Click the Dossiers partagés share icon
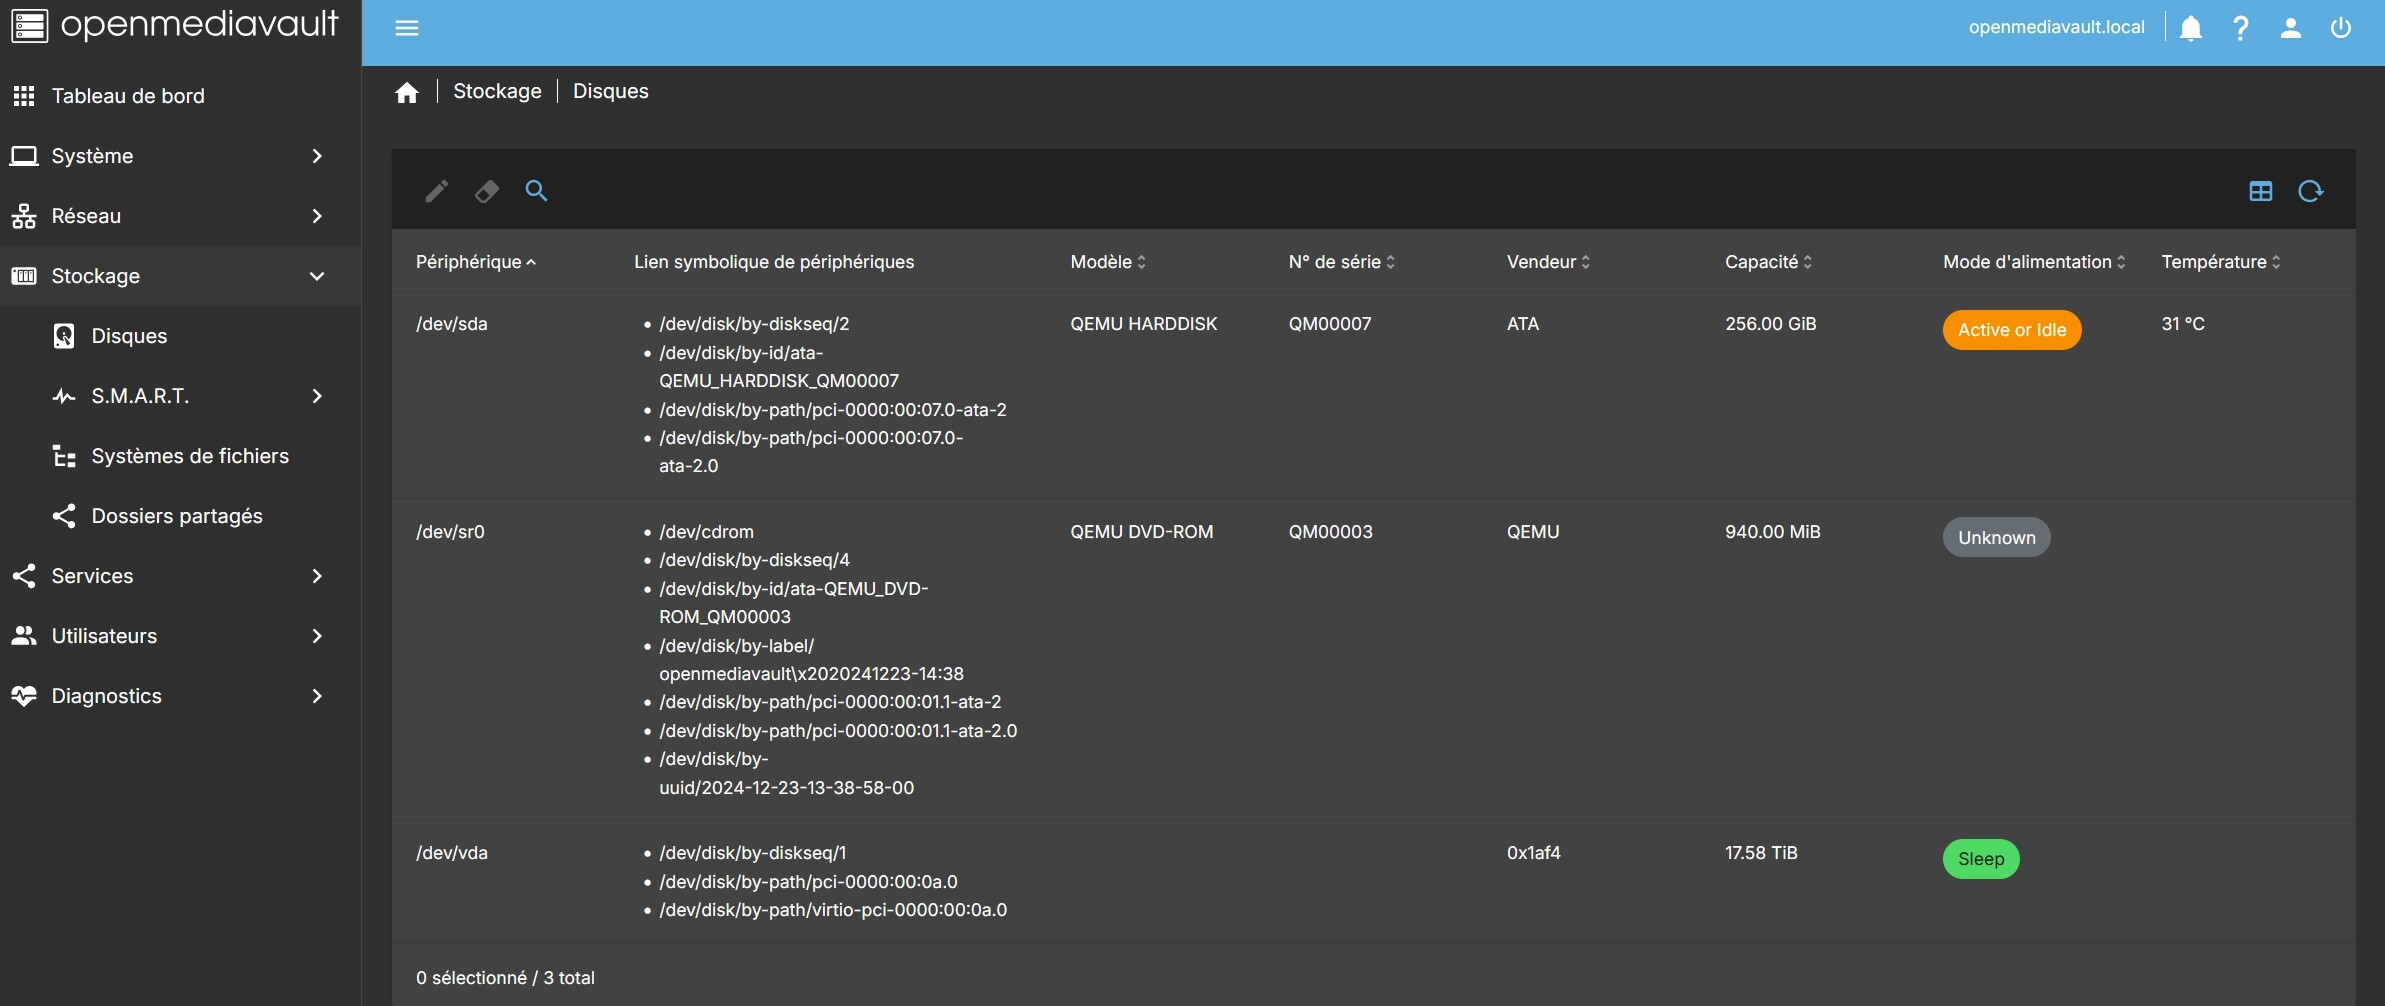This screenshot has width=2385, height=1006. click(64, 516)
